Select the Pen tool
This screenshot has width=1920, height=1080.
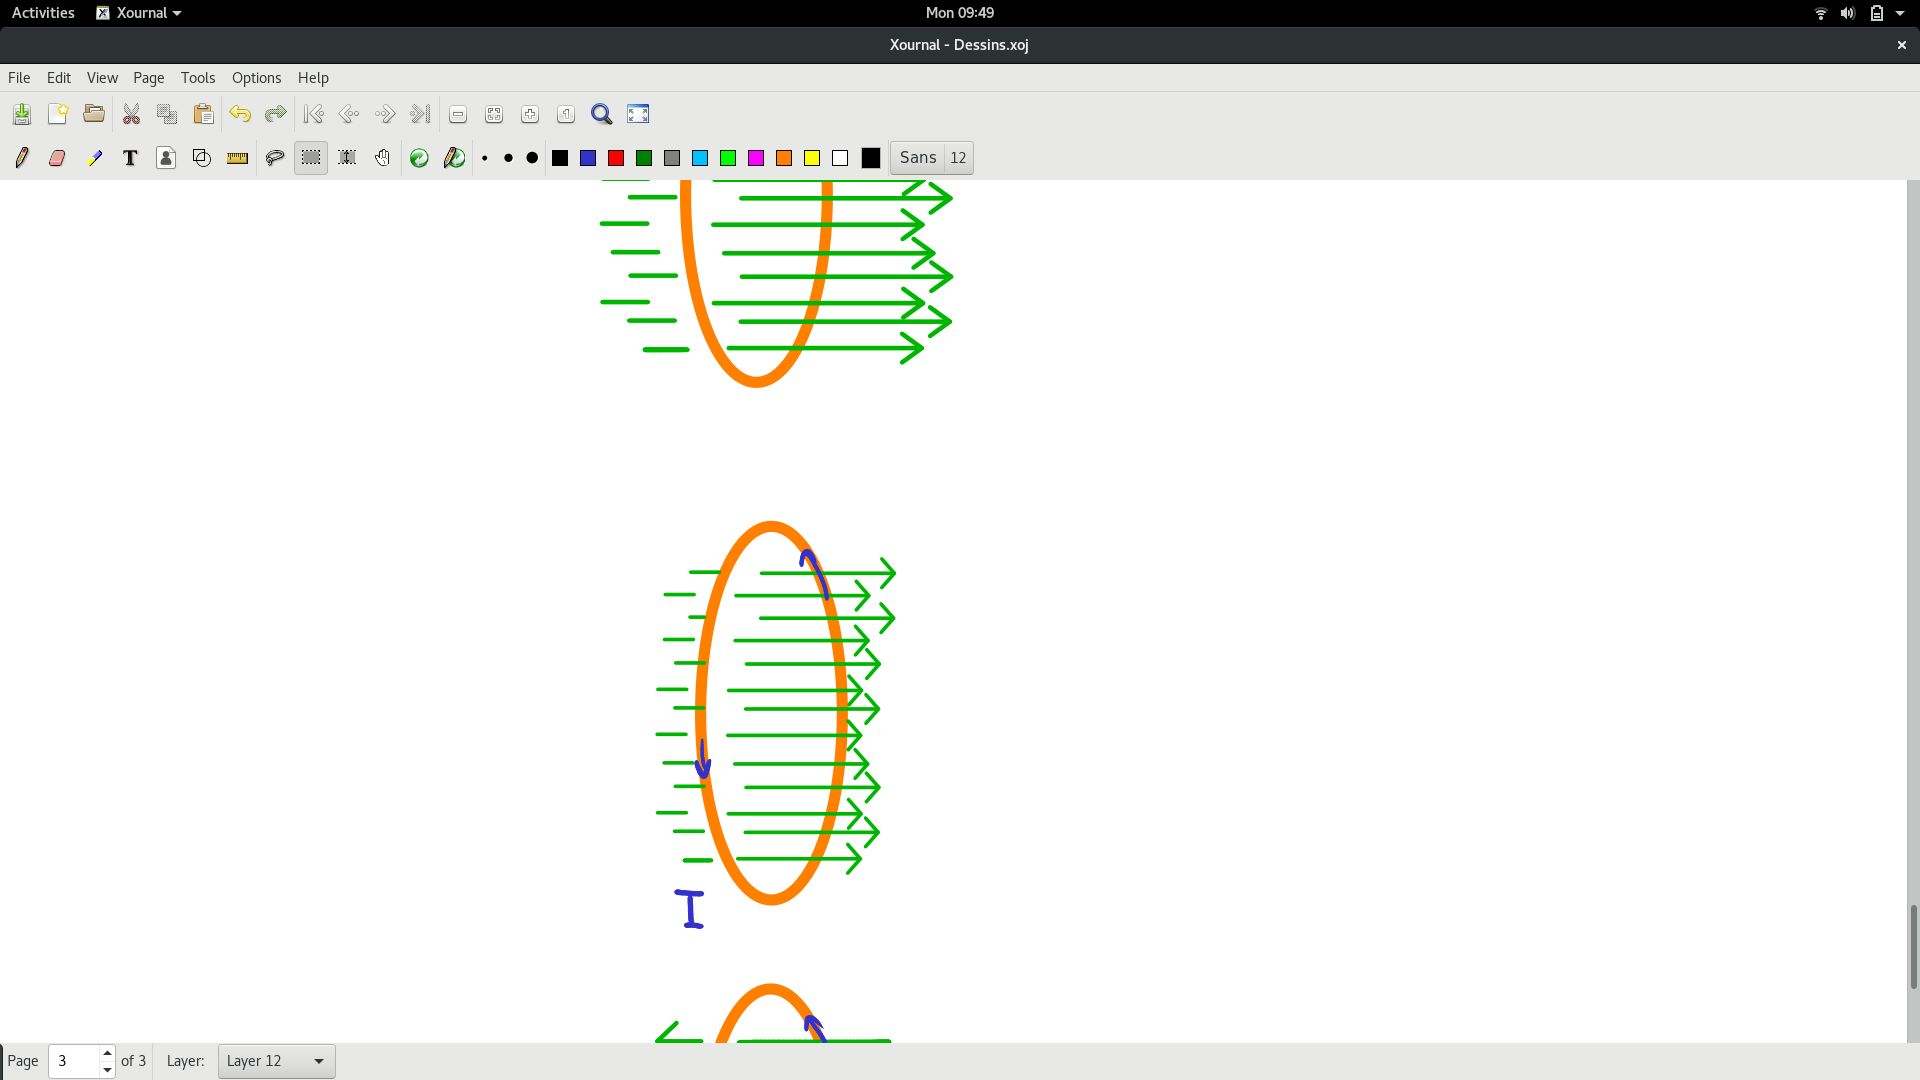(22, 158)
